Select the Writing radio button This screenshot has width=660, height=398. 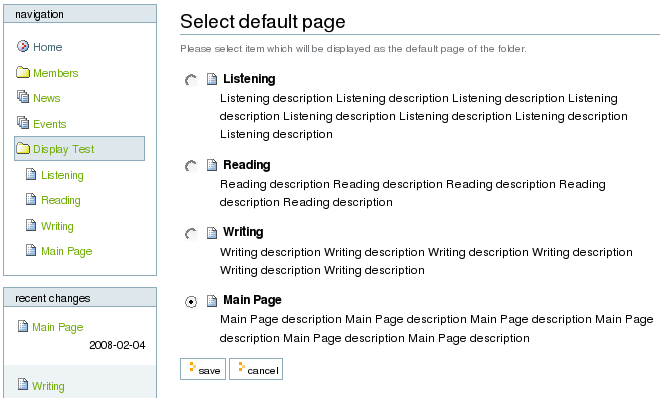(x=191, y=234)
